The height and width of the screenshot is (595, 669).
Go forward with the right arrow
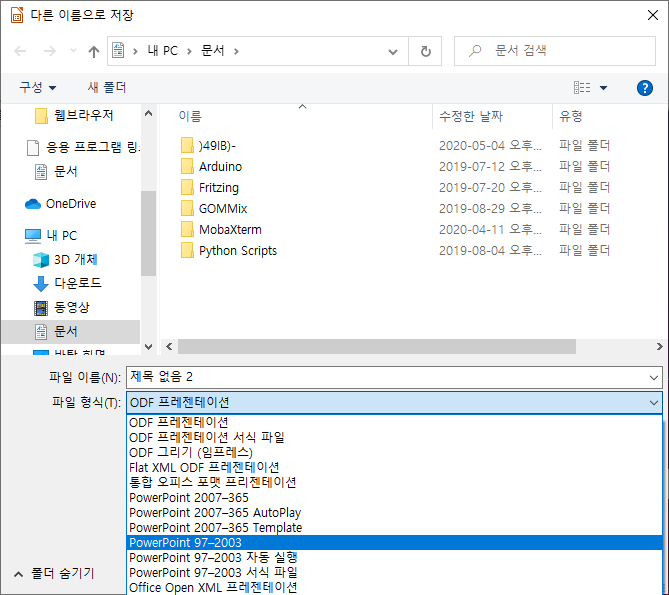[x=50, y=51]
